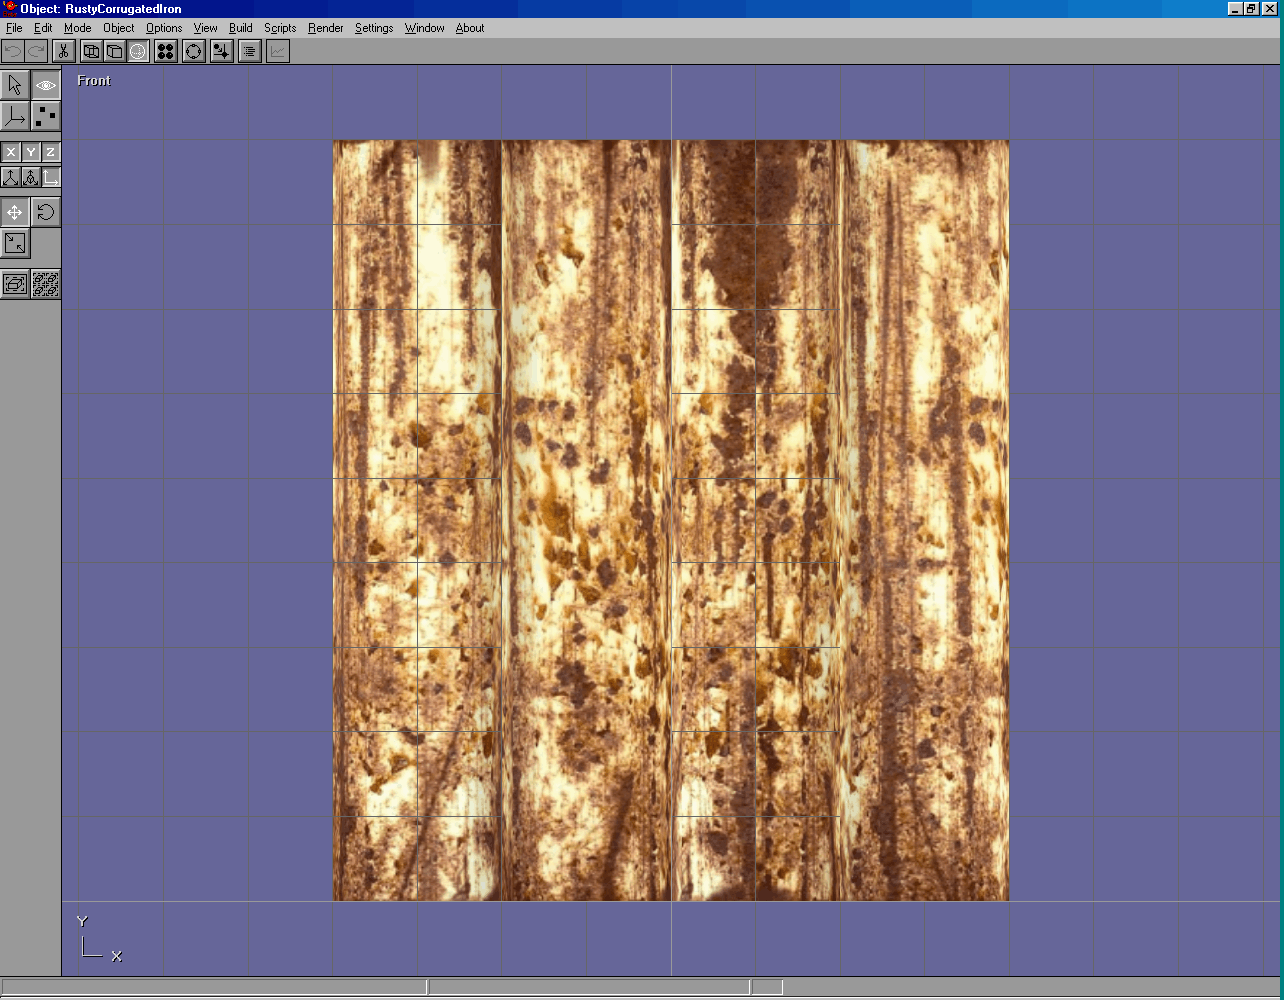Switch off the eye viewpoint mode
Viewport: 1284px width, 1000px height.
pos(46,86)
